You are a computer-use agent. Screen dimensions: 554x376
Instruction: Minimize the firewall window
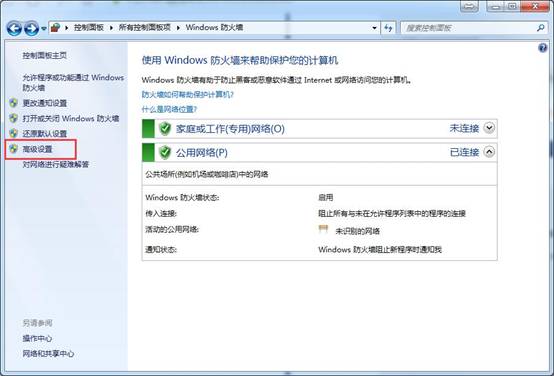point(495,6)
